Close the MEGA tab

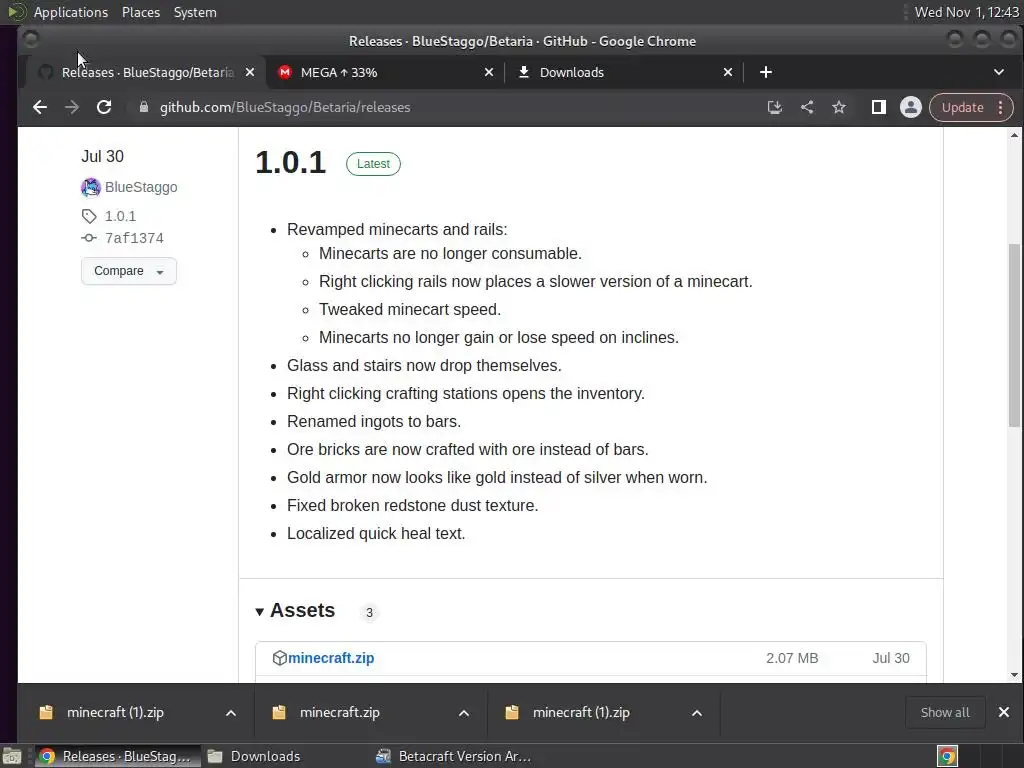(x=488, y=72)
